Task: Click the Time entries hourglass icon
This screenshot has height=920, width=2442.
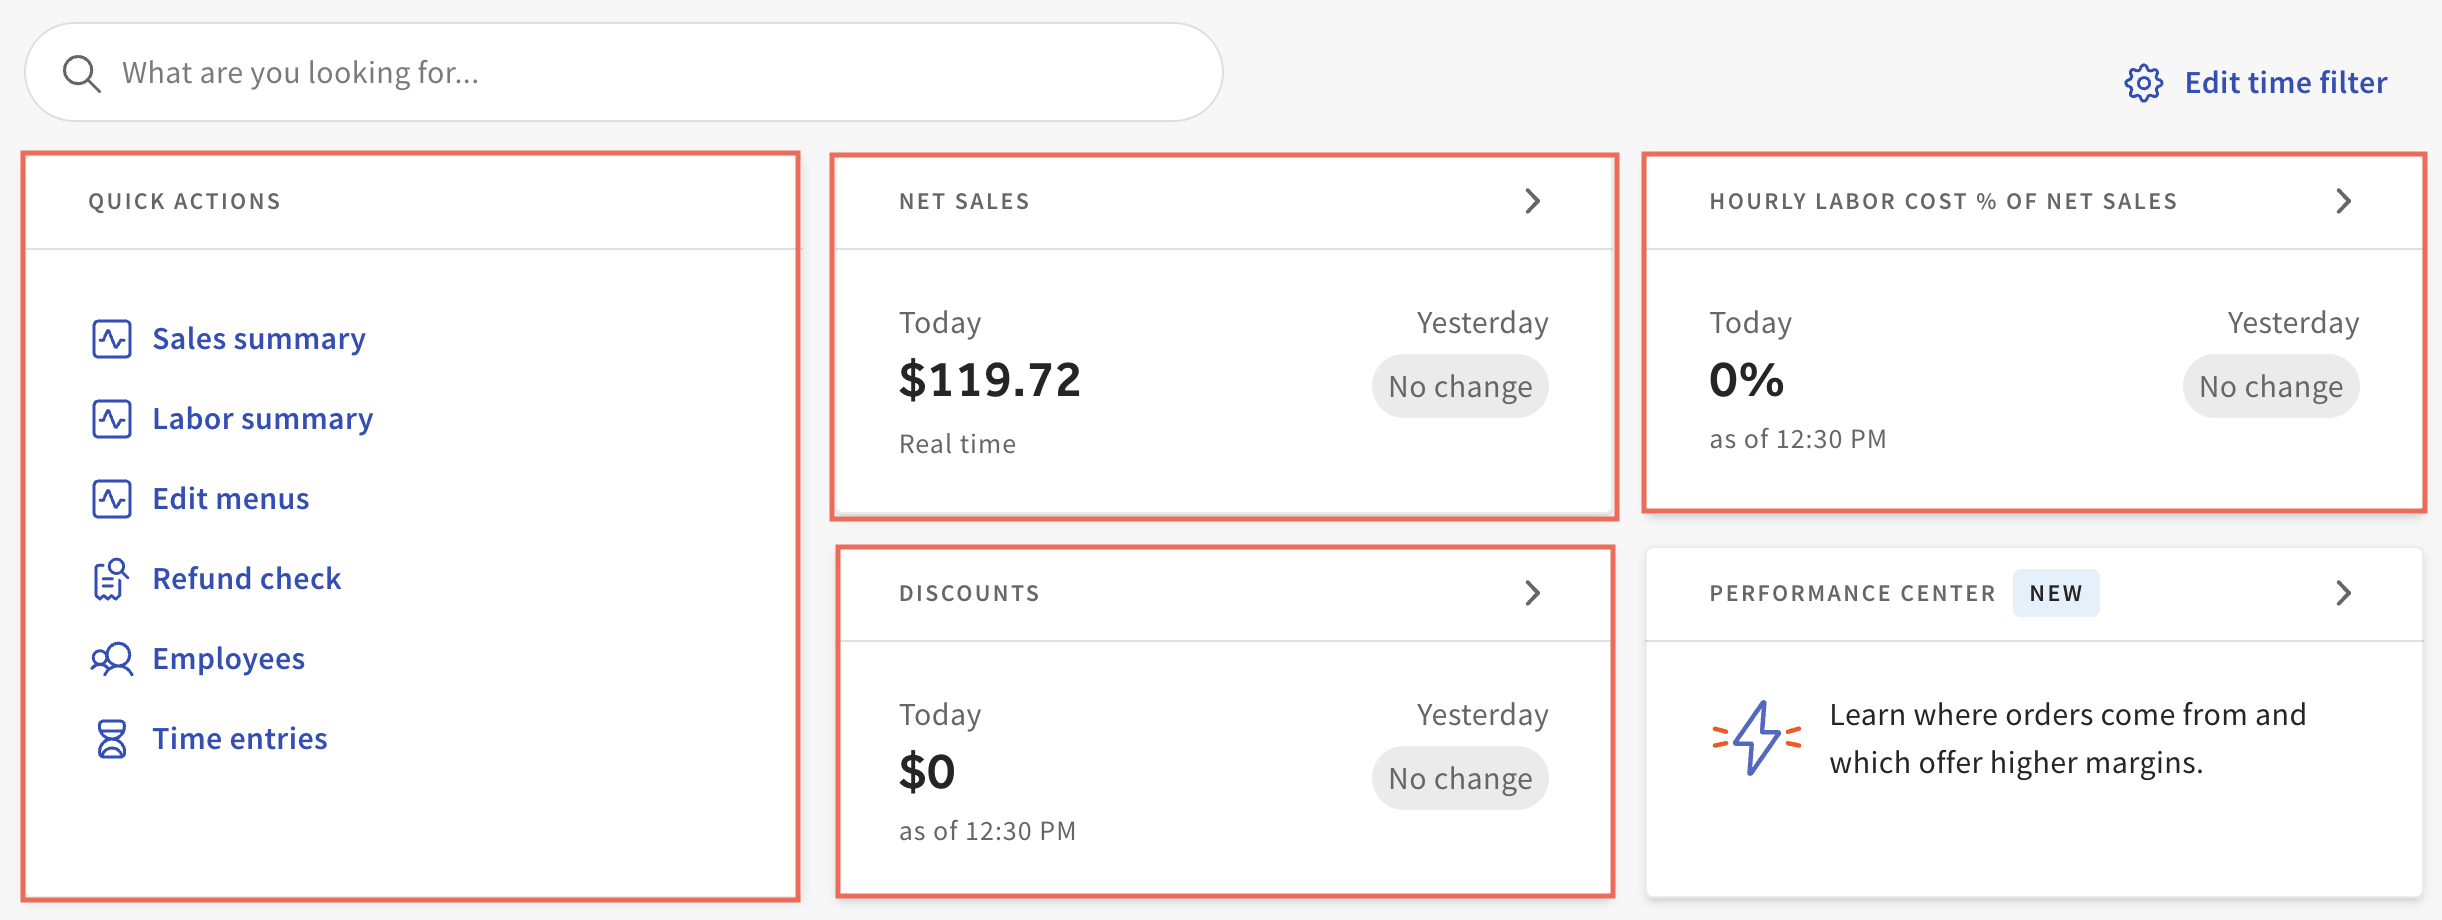Action: [x=112, y=738]
